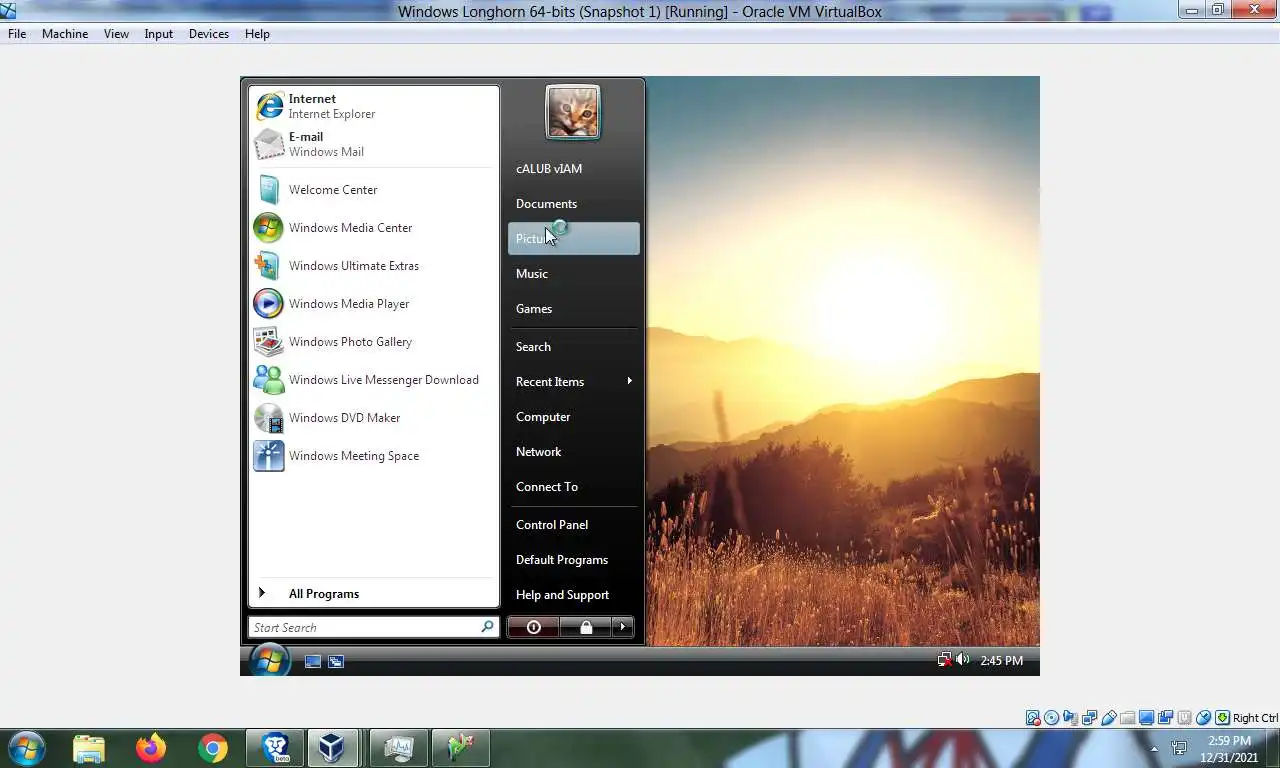Viewport: 1280px width, 768px height.
Task: Open the VirtualBox View menu
Action: [116, 34]
